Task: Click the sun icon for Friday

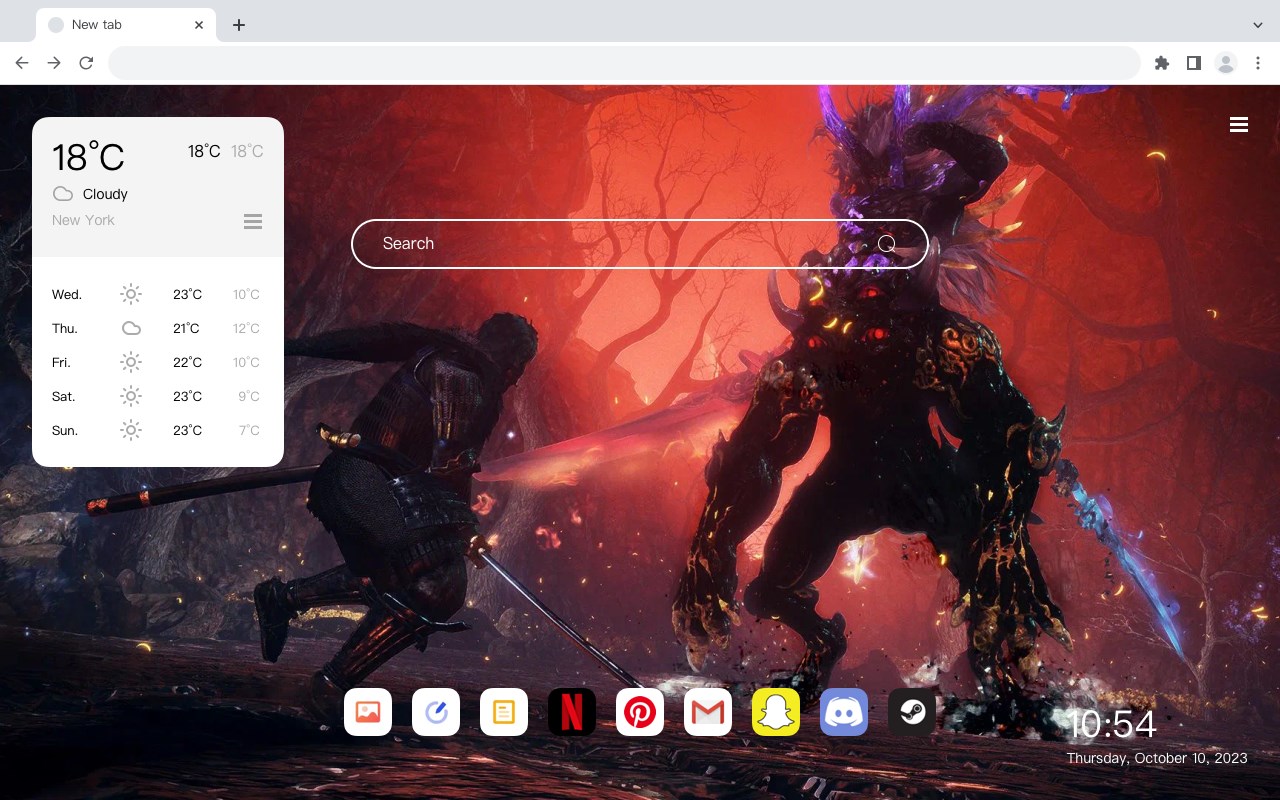Action: (x=131, y=362)
